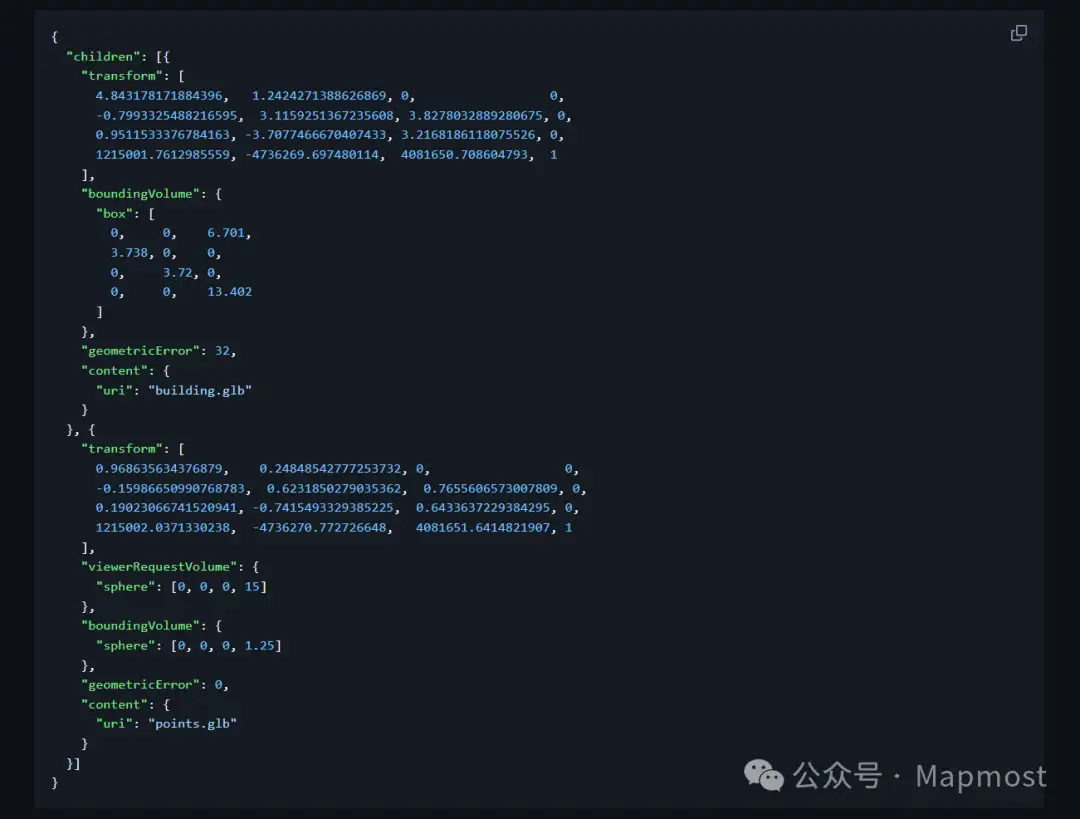The height and width of the screenshot is (819, 1080).
Task: Click the box value 6.701
Action: click(225, 234)
